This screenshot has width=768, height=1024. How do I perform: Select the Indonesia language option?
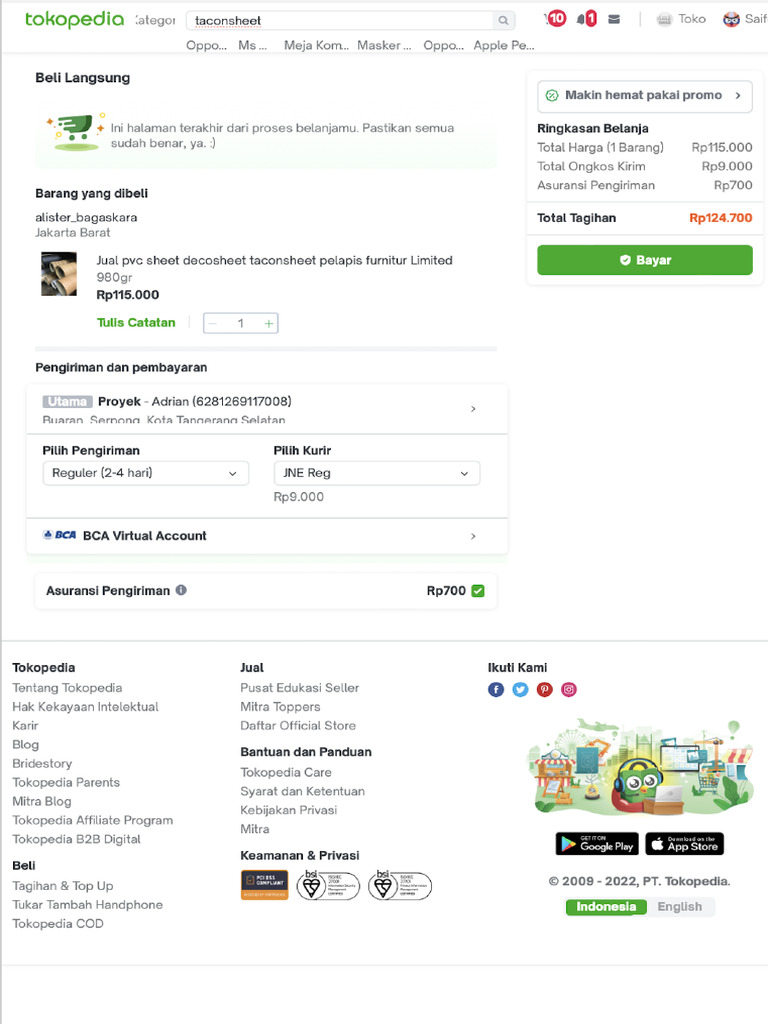tap(606, 907)
